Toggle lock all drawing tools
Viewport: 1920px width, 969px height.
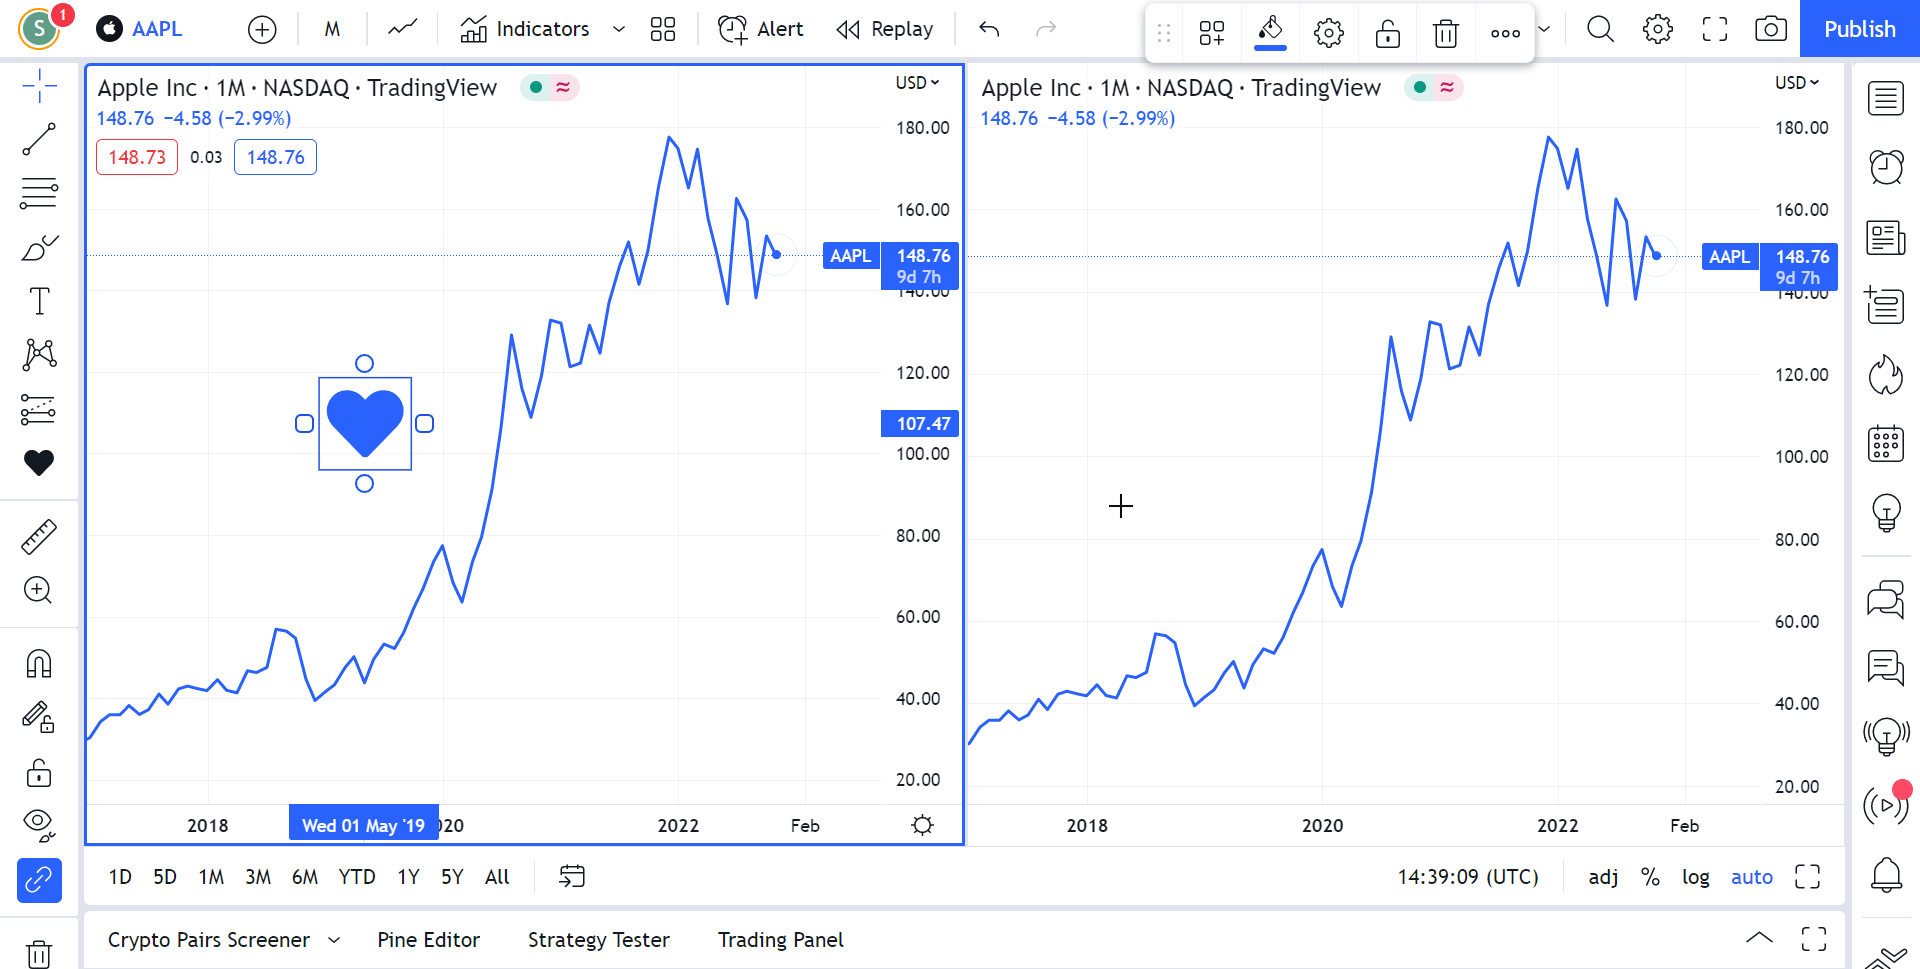39,772
